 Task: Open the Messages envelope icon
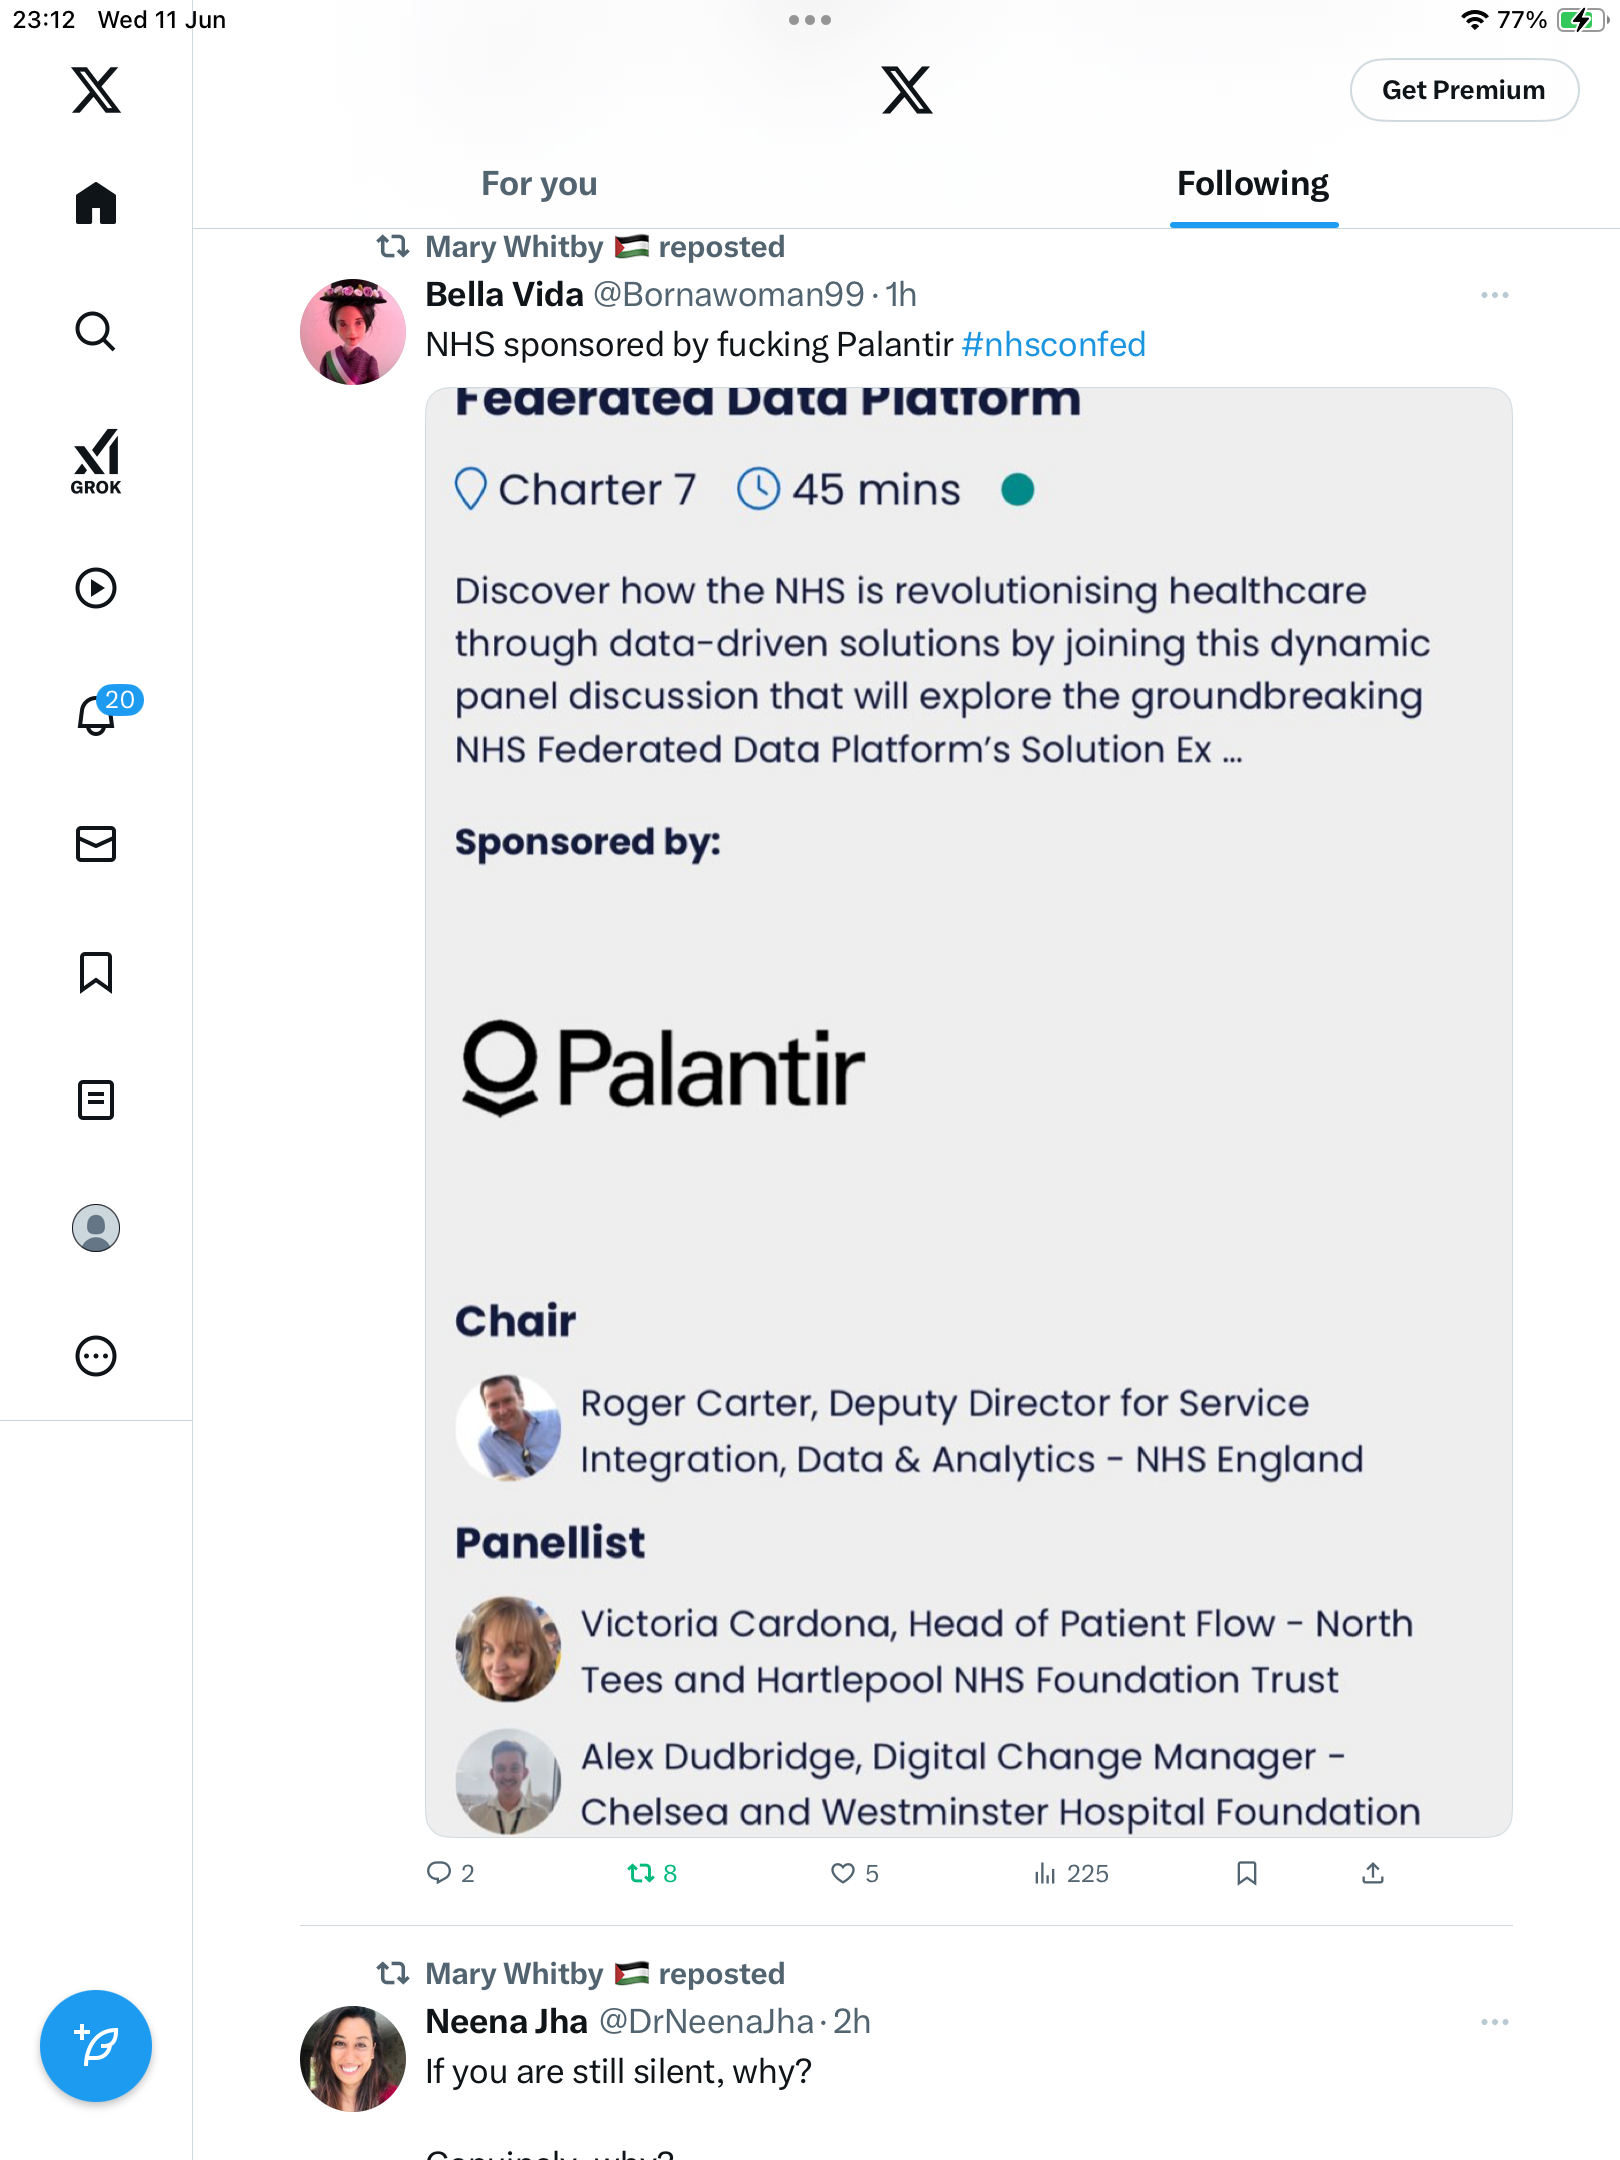pos(96,844)
